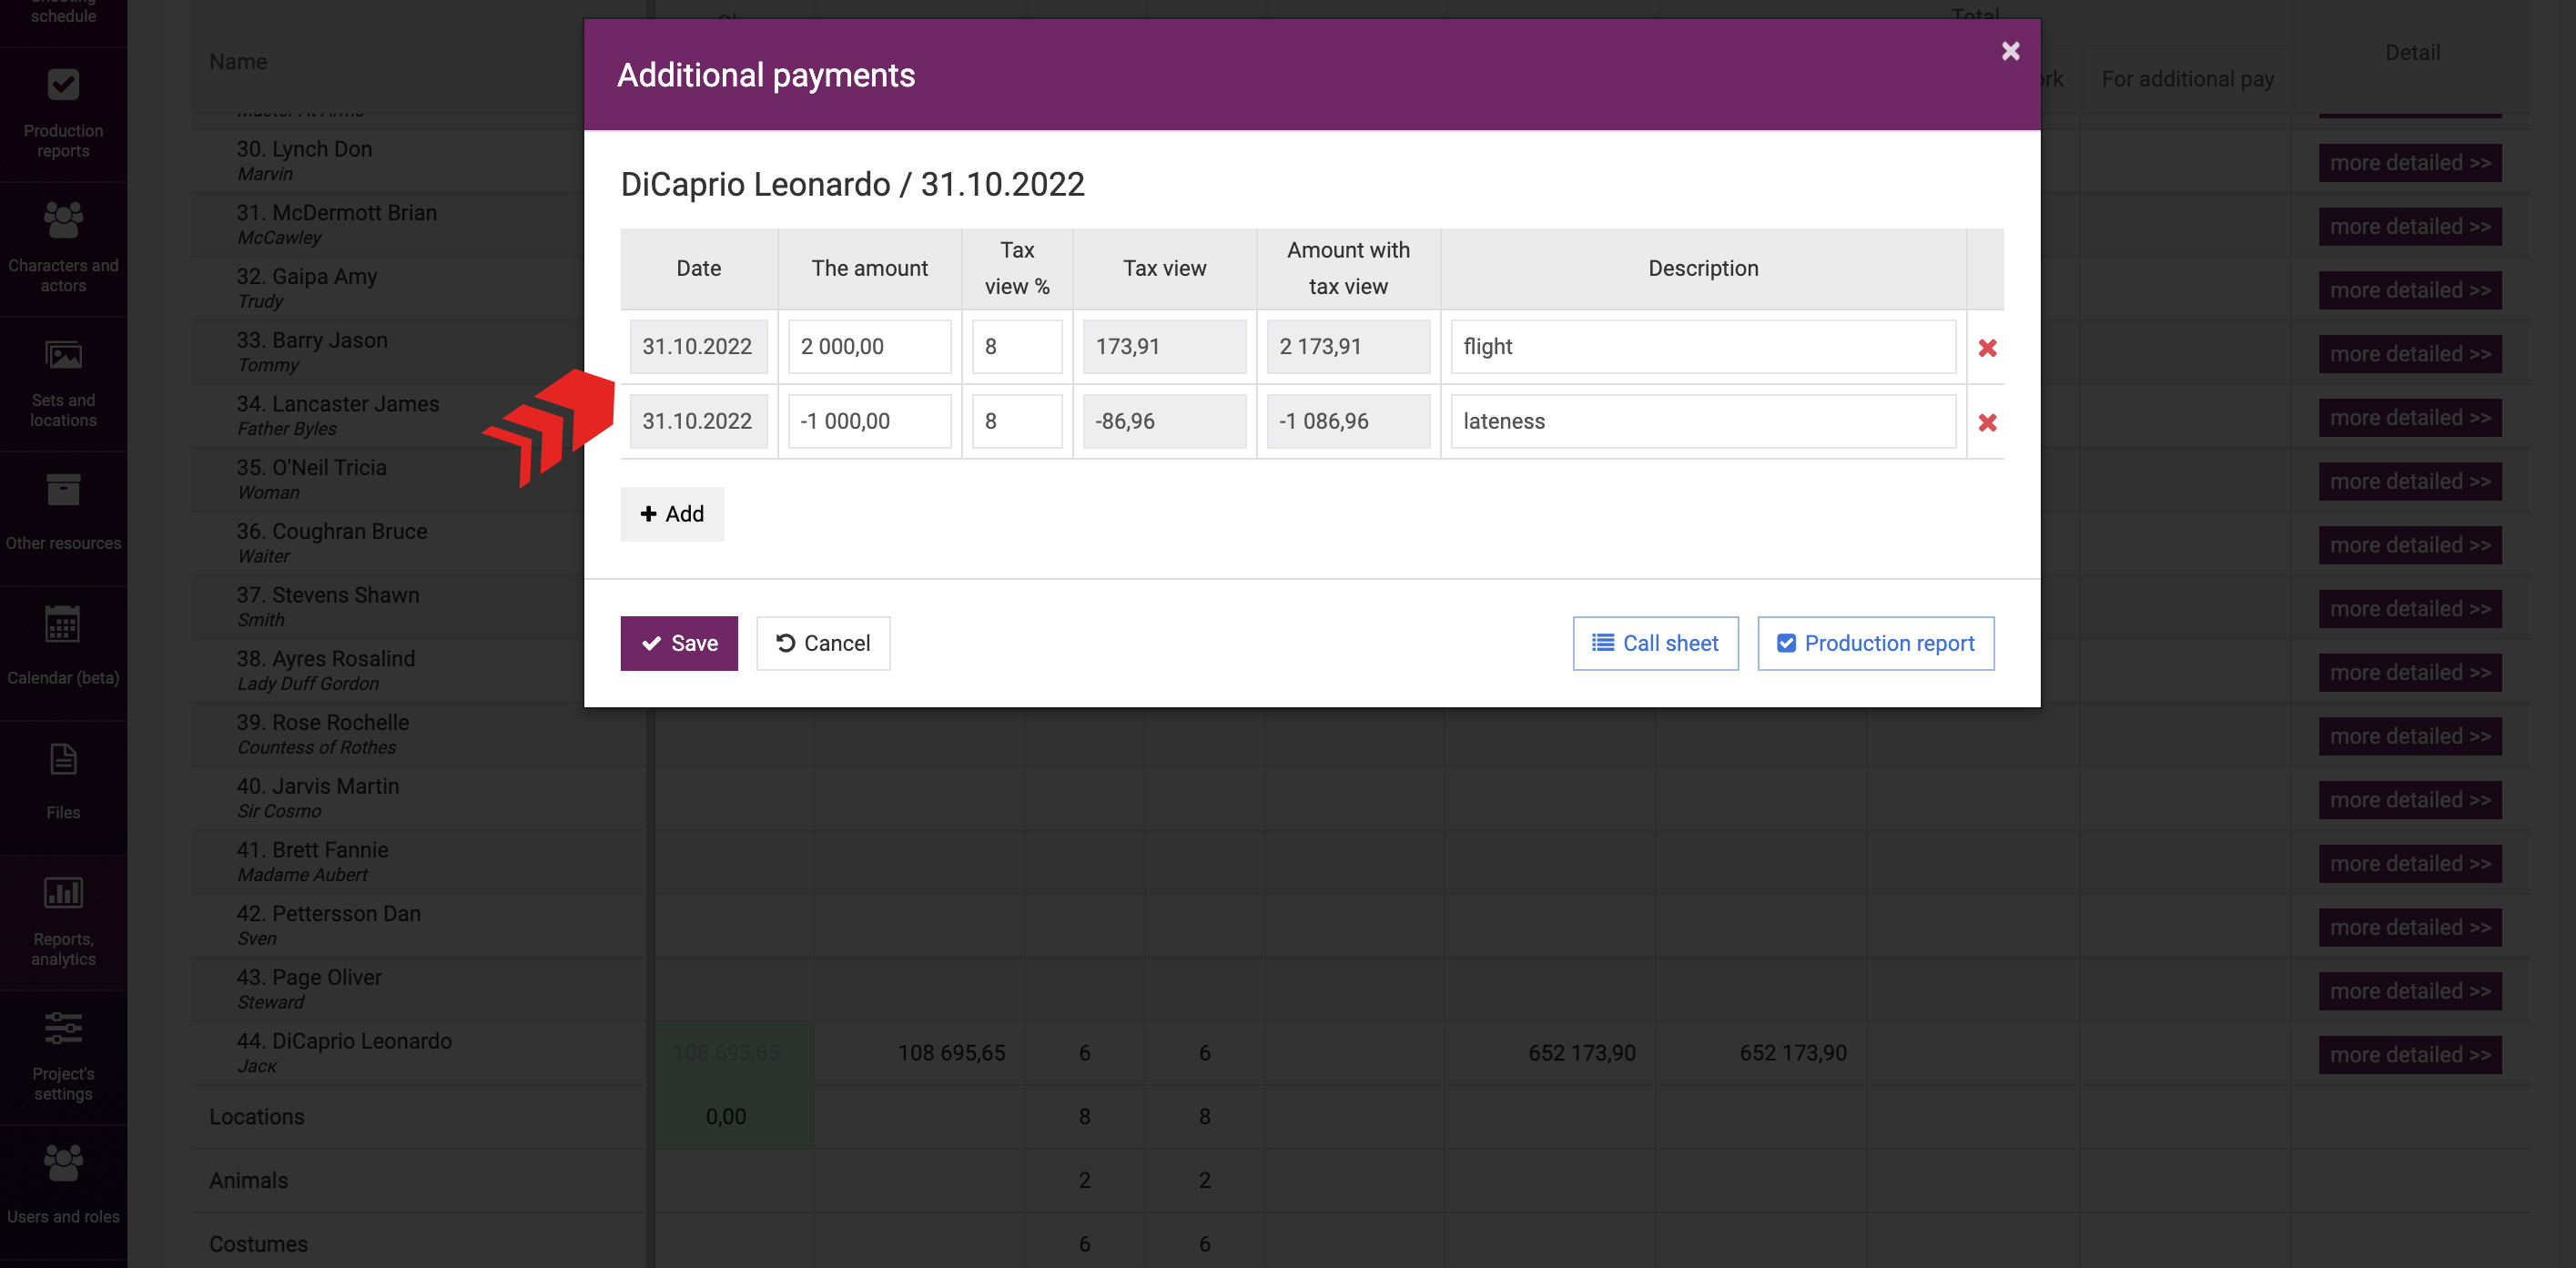Viewport: 2576px width, 1268px height.
Task: Edit tax view % of lateness row
Action: click(x=1017, y=421)
